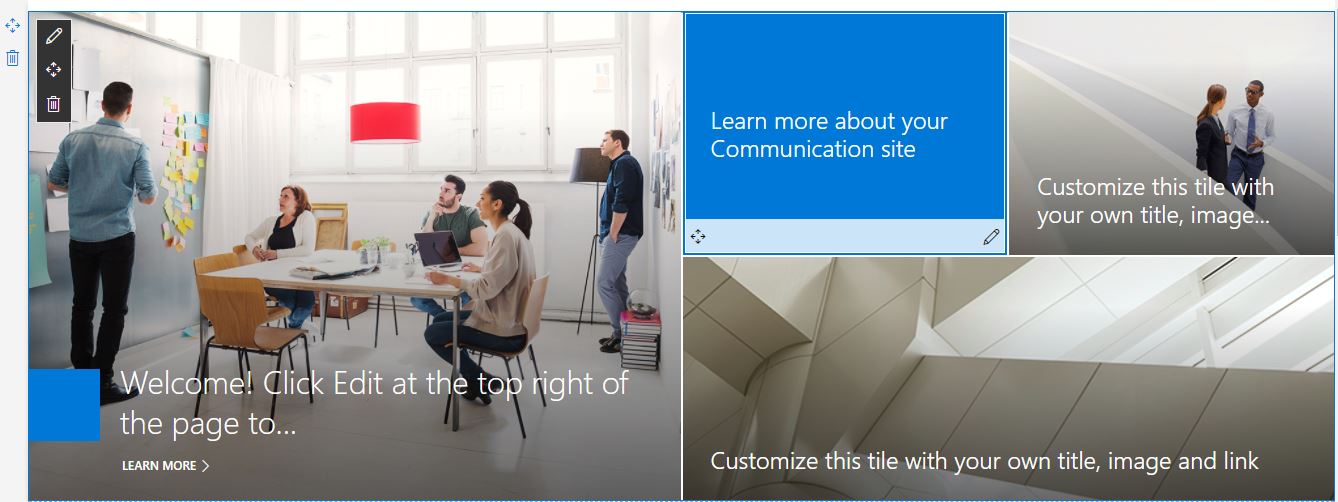Delete the section using left margin trash icon
Screen dimensions: 1338x502
pos(13,58)
